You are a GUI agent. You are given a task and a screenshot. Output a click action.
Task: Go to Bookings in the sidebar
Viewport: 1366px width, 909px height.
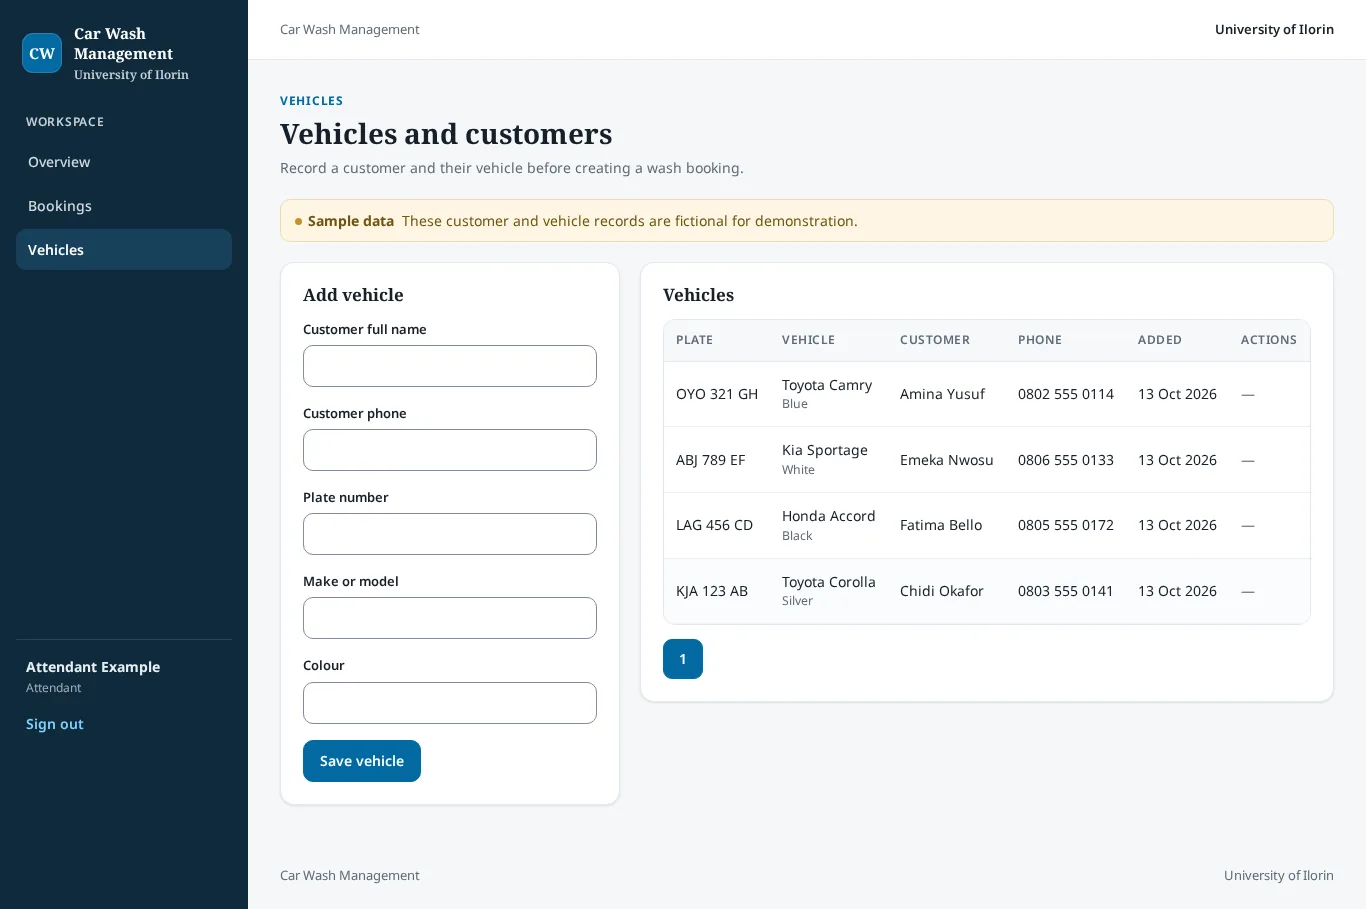click(x=124, y=206)
